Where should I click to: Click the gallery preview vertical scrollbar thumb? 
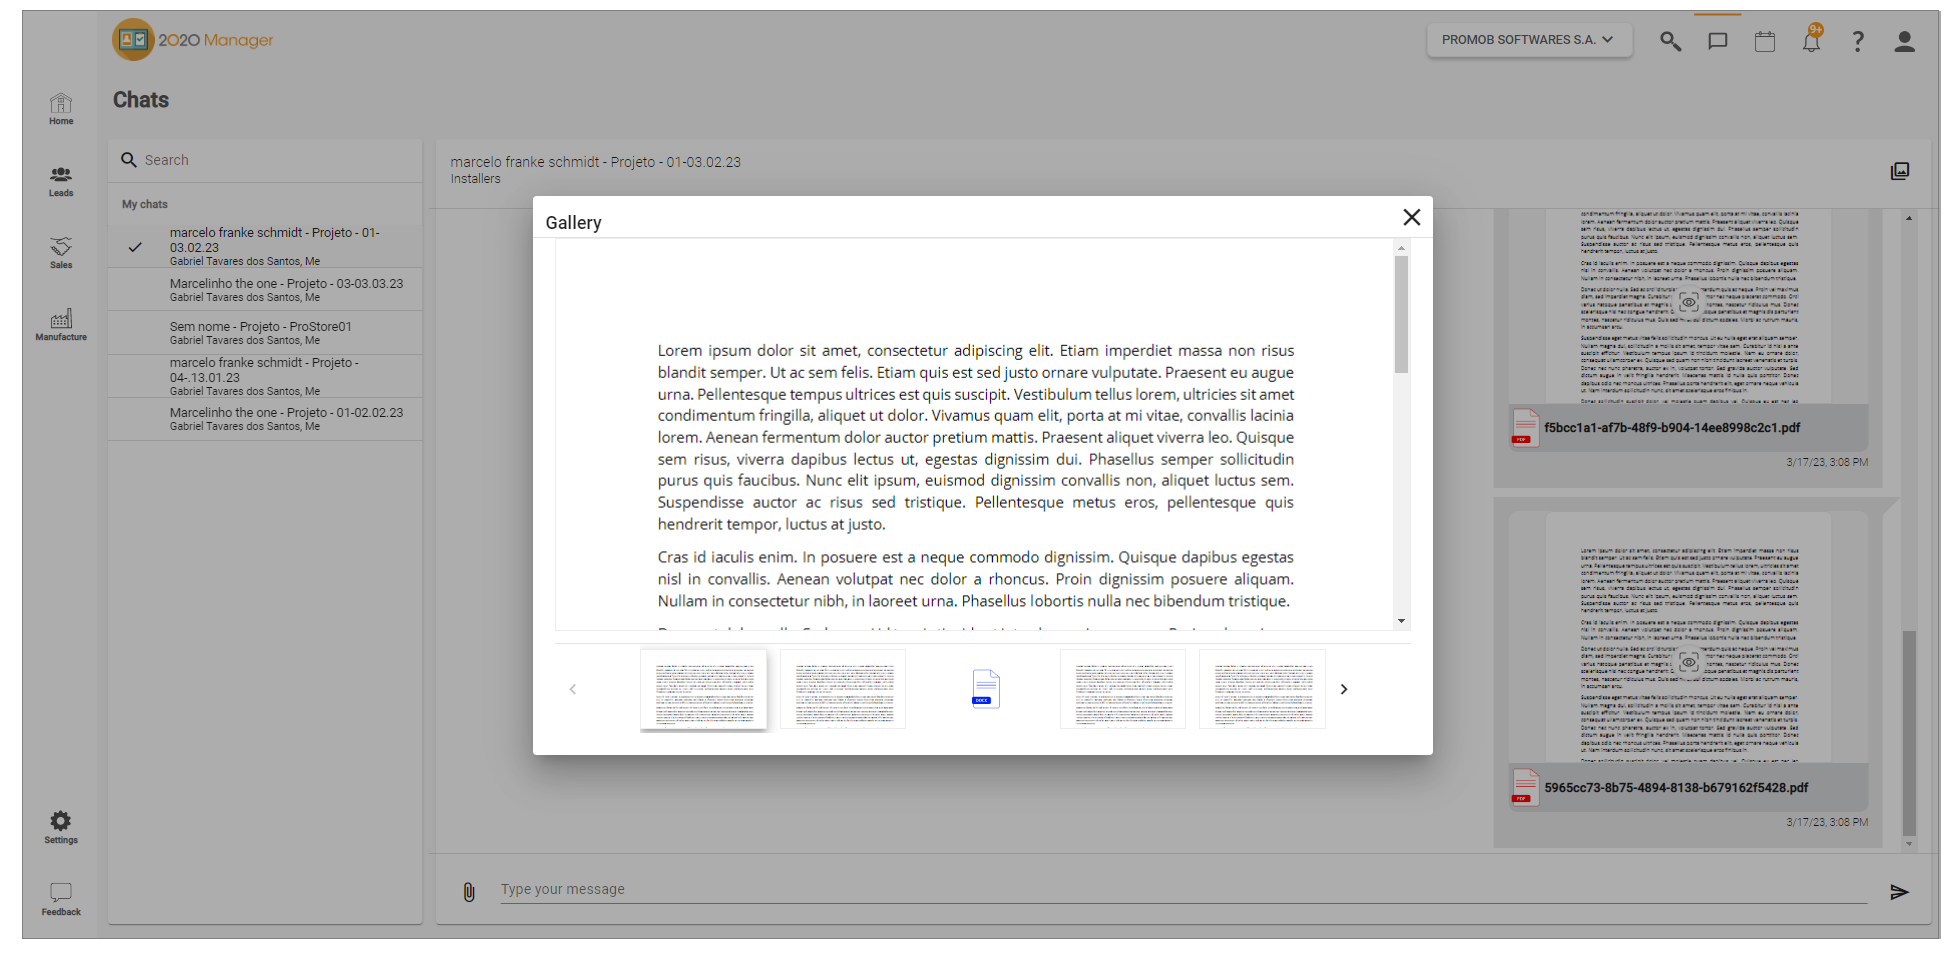(1401, 314)
